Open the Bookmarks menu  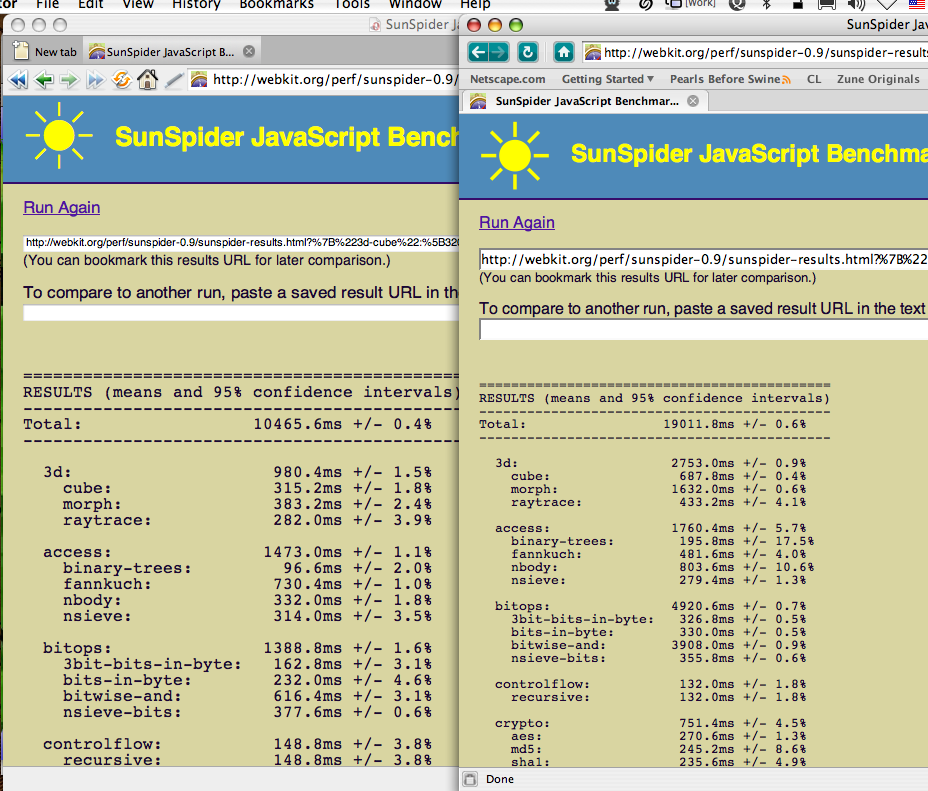276,5
